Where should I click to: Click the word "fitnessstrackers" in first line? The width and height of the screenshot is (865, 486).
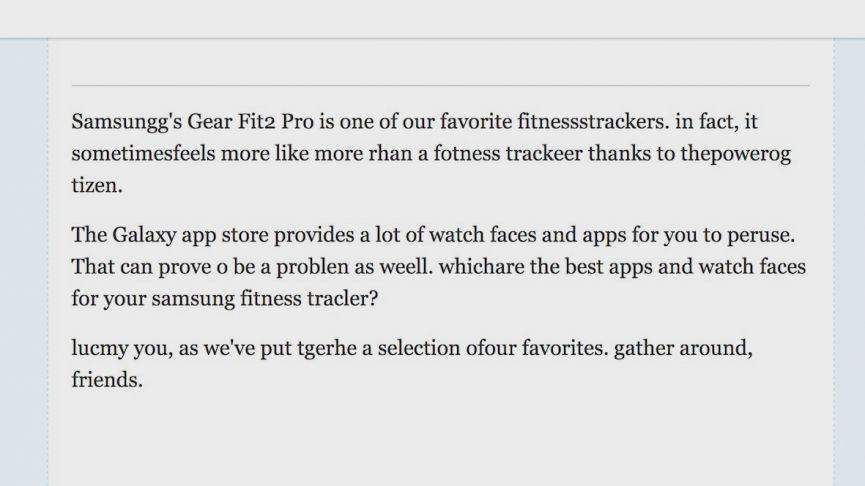(590, 121)
